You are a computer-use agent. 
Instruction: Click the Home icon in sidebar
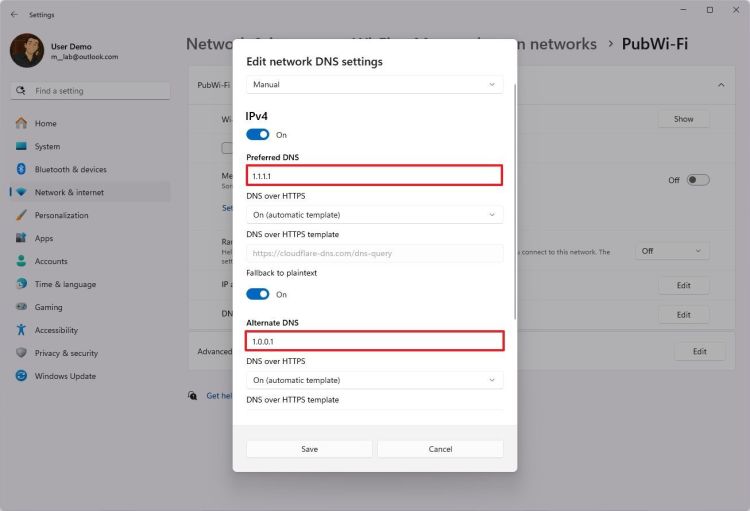20,123
